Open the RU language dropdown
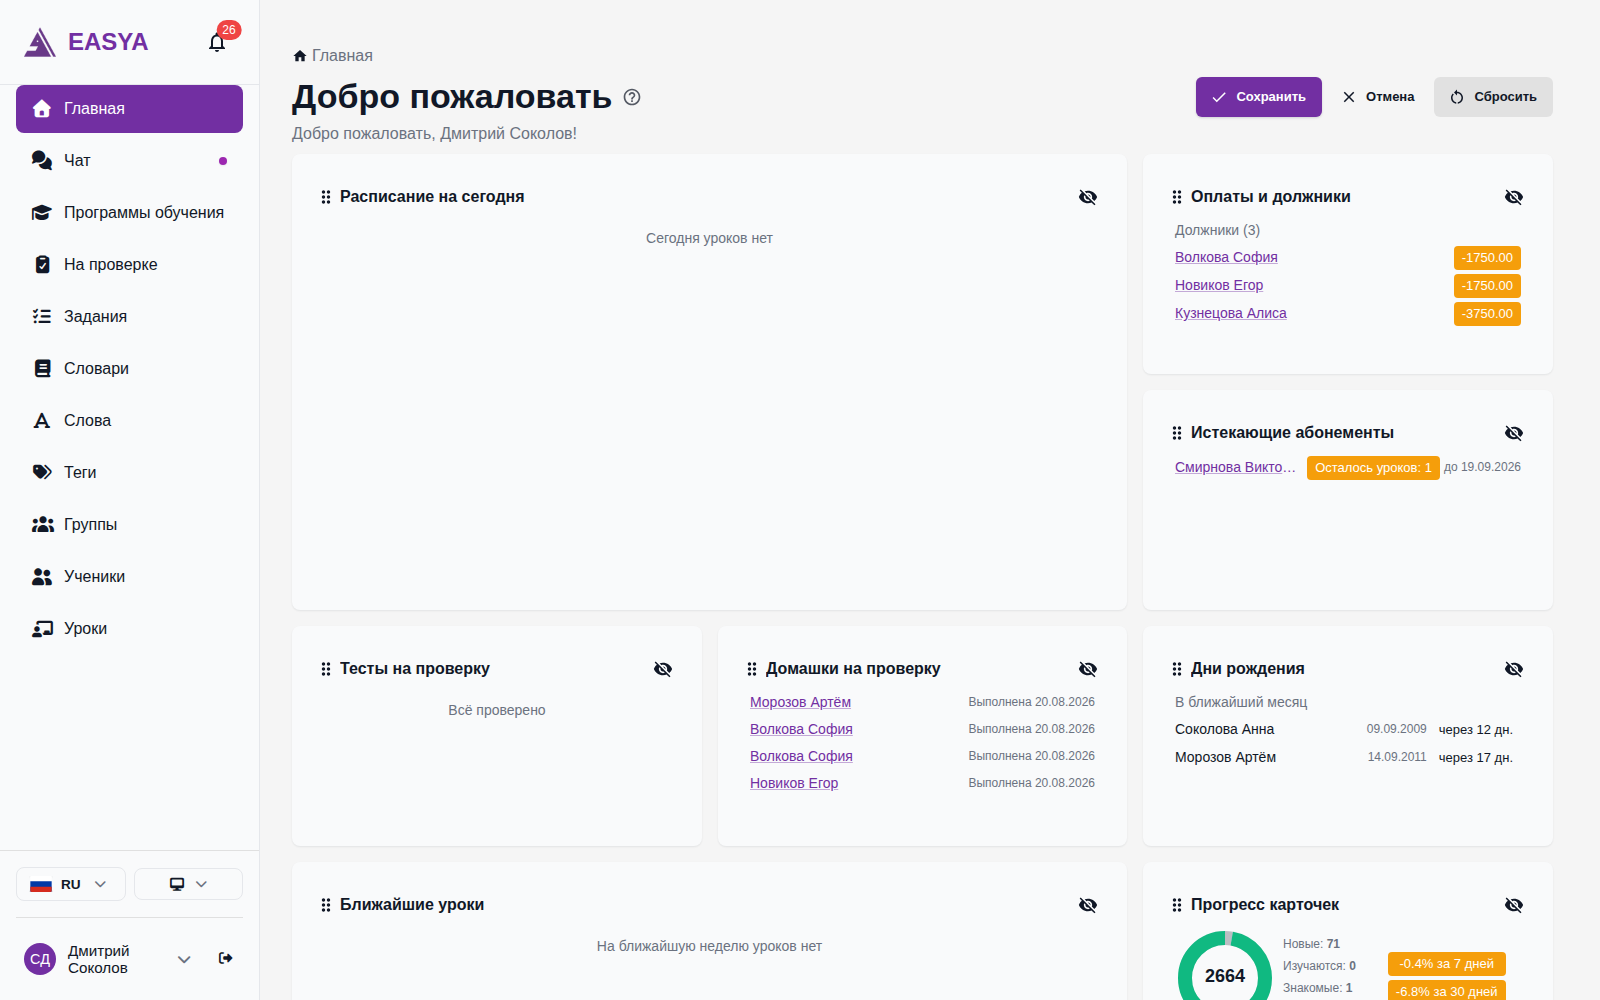 [71, 884]
